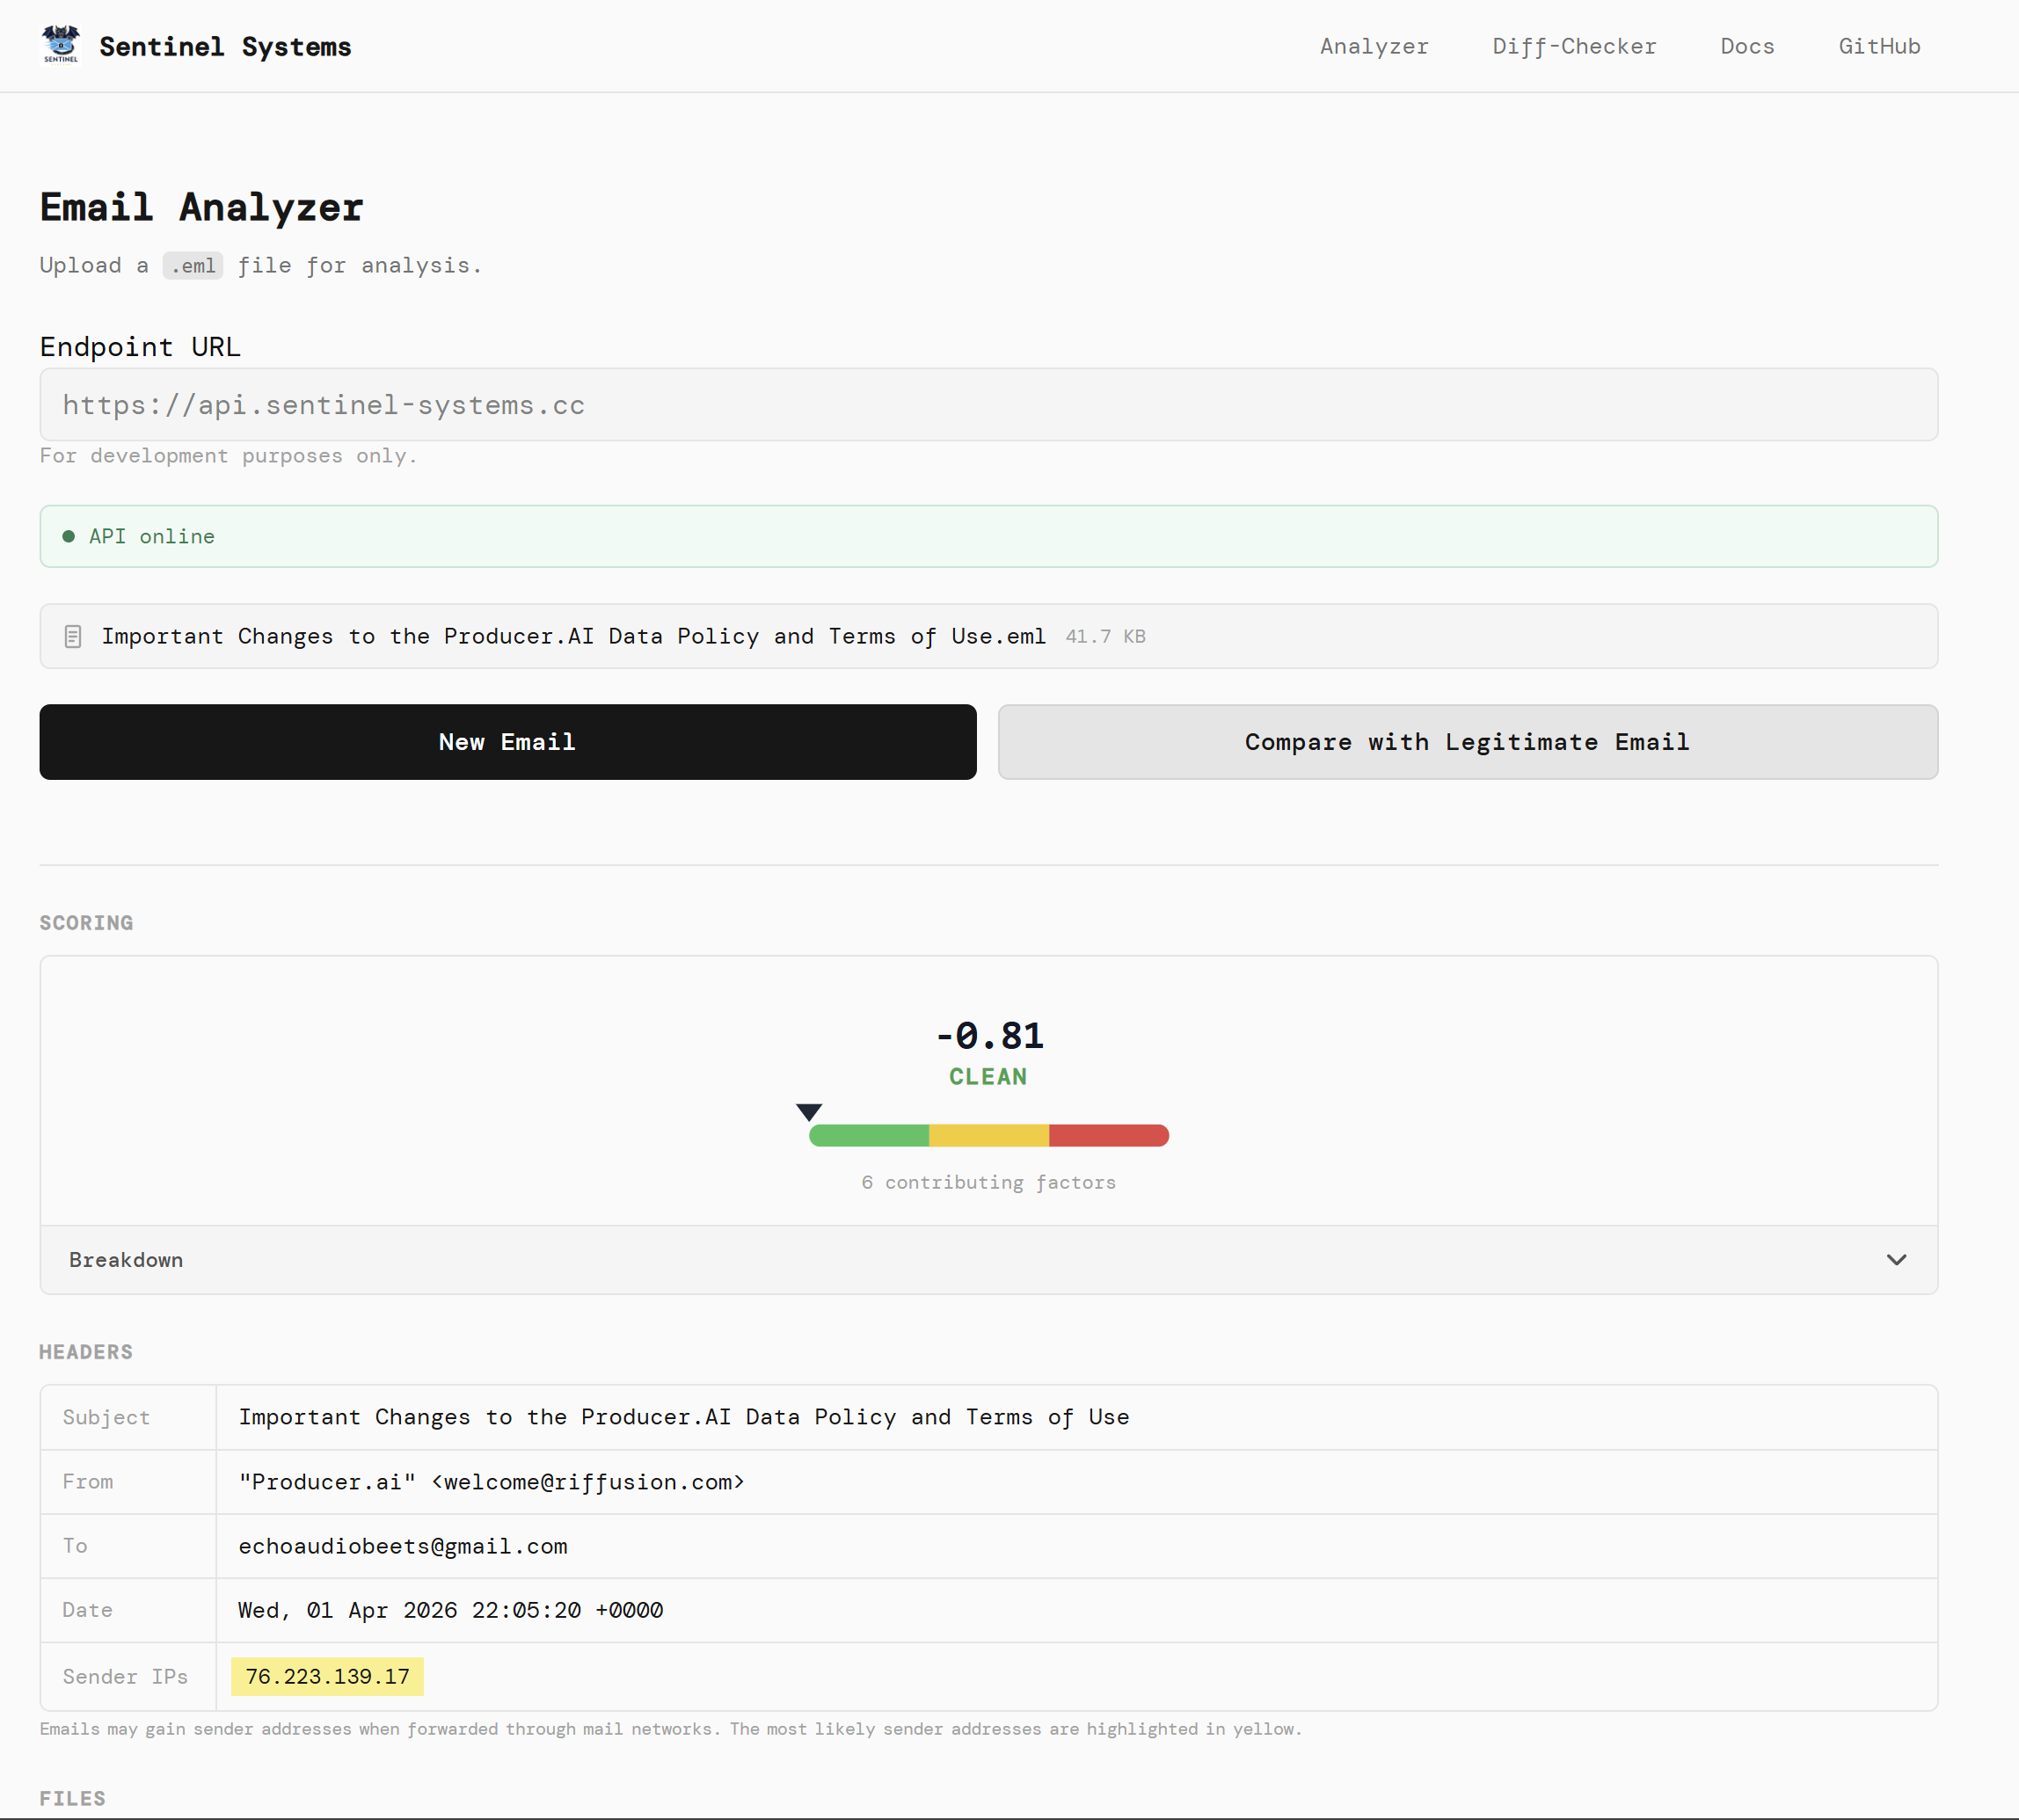Click the 'FILES' section label
Image resolution: width=2019 pixels, height=1820 pixels.
(x=72, y=1799)
